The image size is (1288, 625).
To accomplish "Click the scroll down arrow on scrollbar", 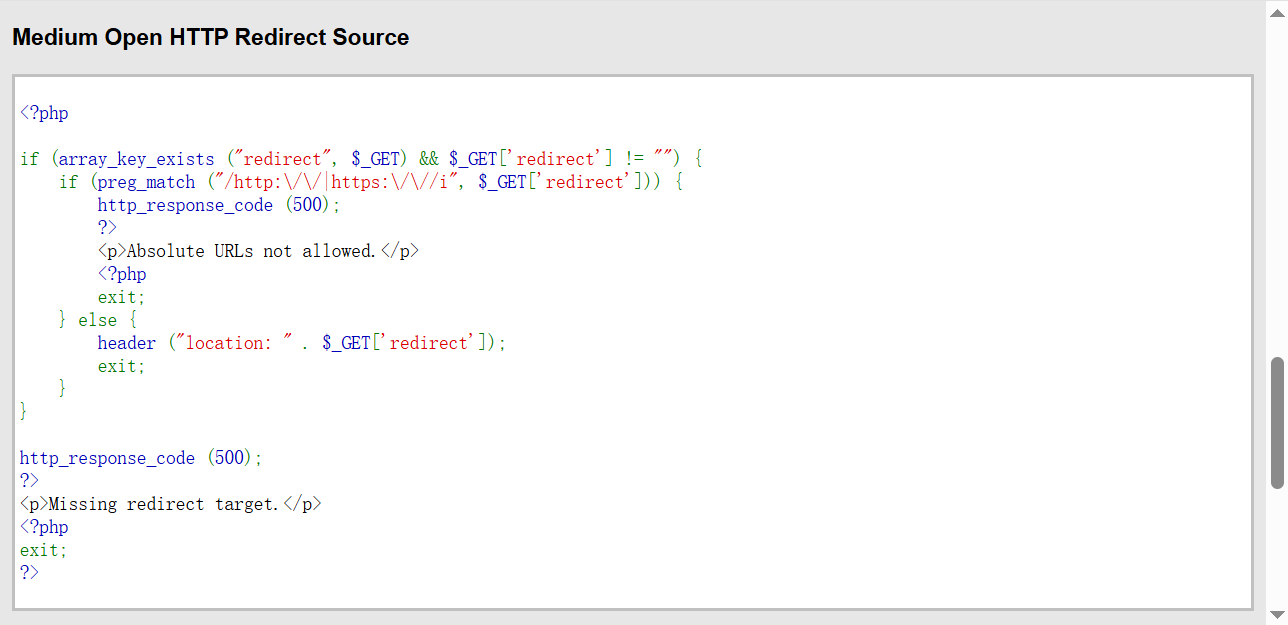I will [1277, 613].
